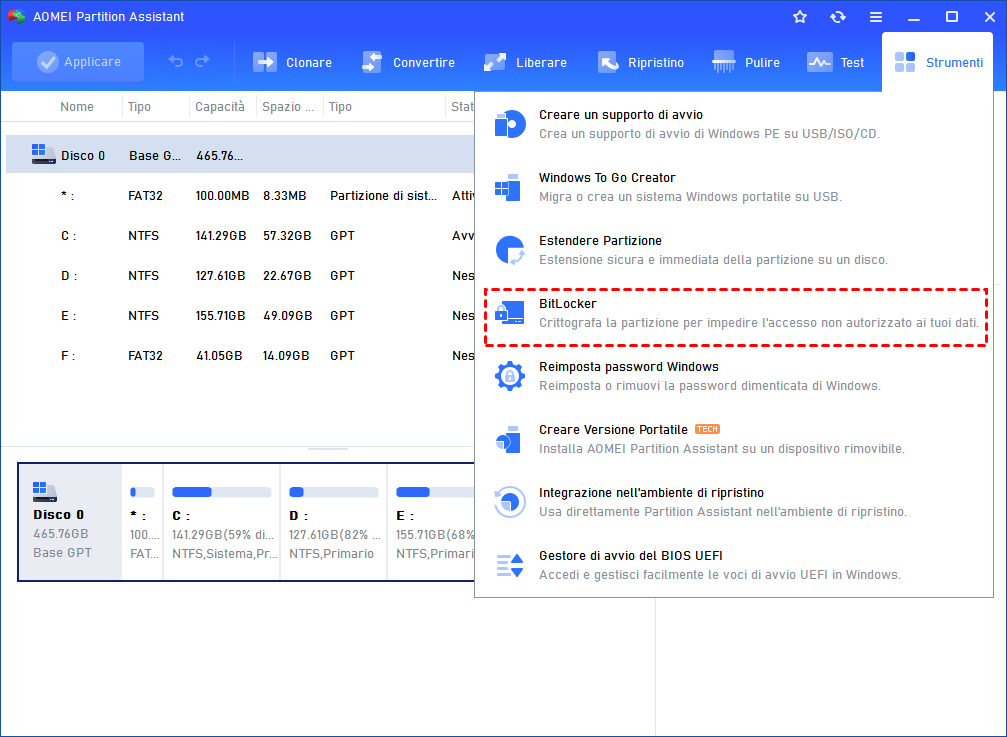
Task: Open the Ripristino toolbar option
Action: 640,62
